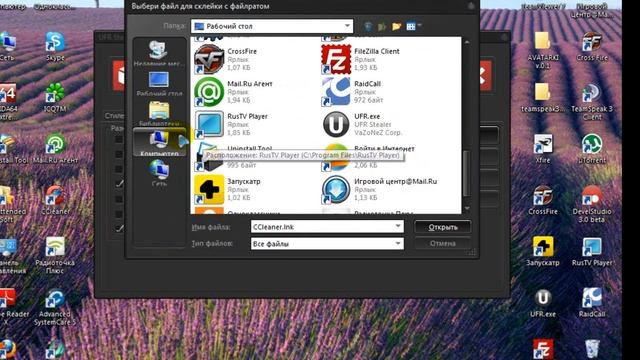Expand the Папка folder dropdown
Screen dimensions: 640x360
pos(347,26)
